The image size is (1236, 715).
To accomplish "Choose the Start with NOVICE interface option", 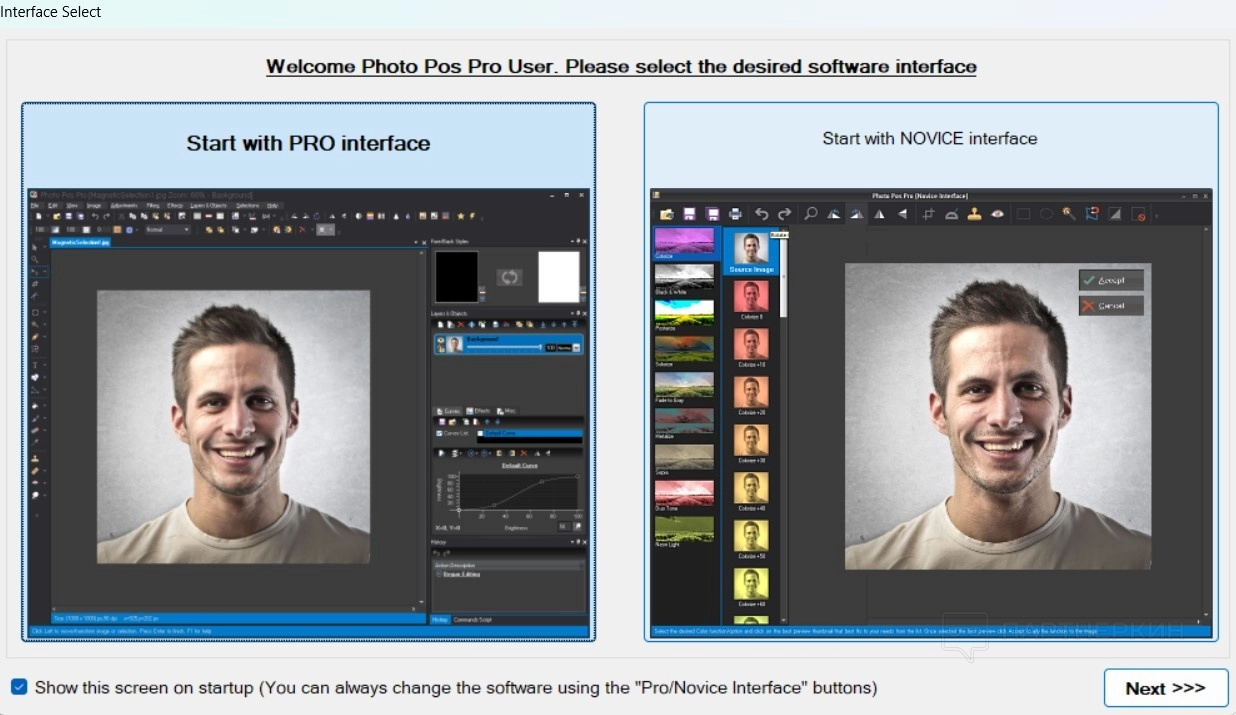I will (929, 139).
